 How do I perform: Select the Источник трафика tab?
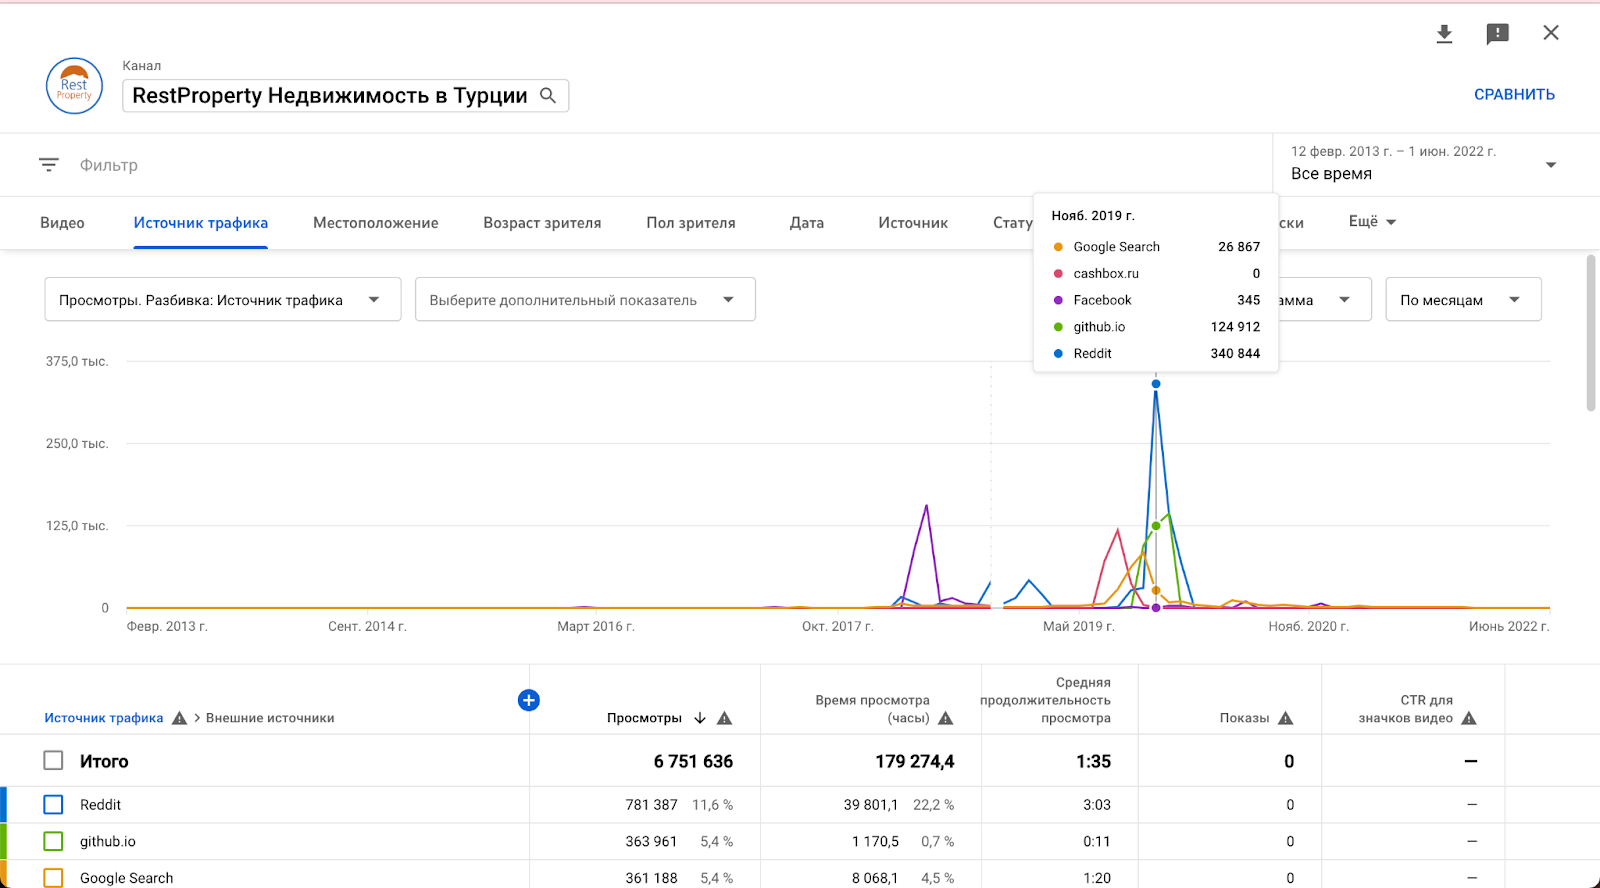click(x=201, y=223)
